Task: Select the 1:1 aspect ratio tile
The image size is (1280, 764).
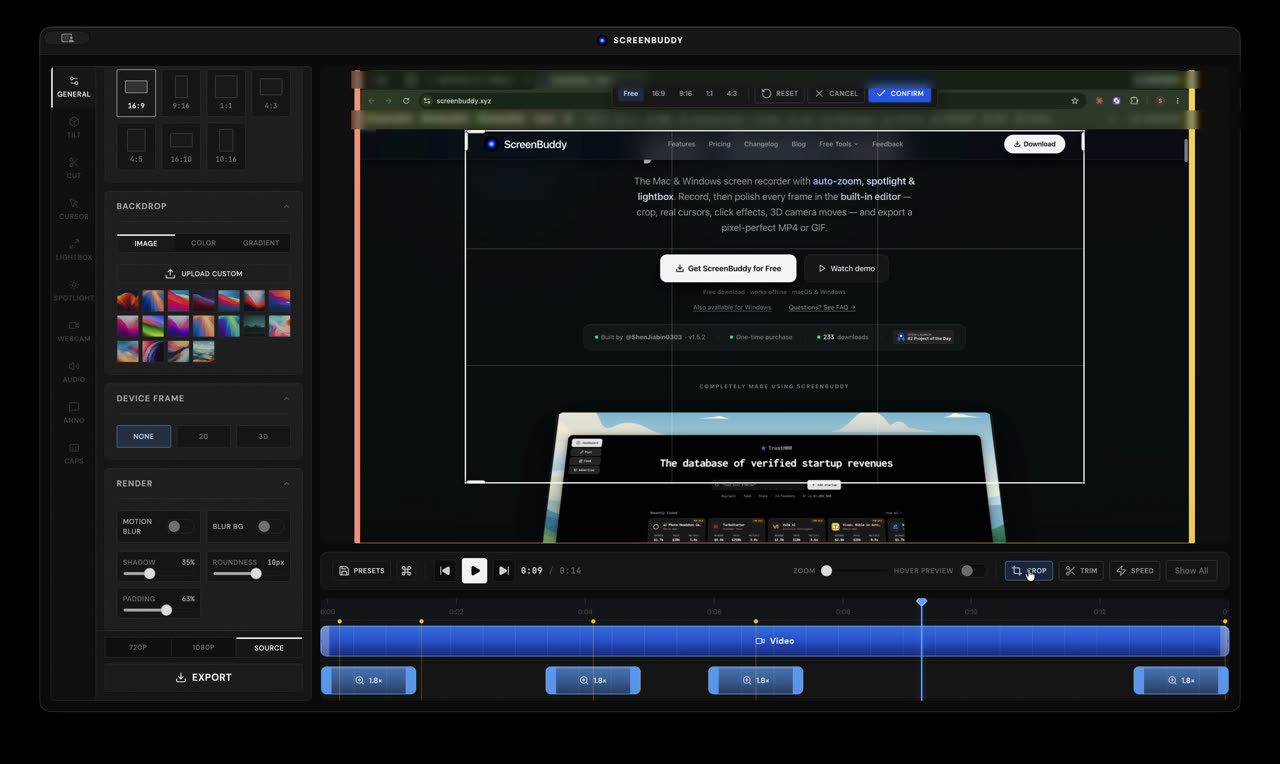Action: coord(226,92)
